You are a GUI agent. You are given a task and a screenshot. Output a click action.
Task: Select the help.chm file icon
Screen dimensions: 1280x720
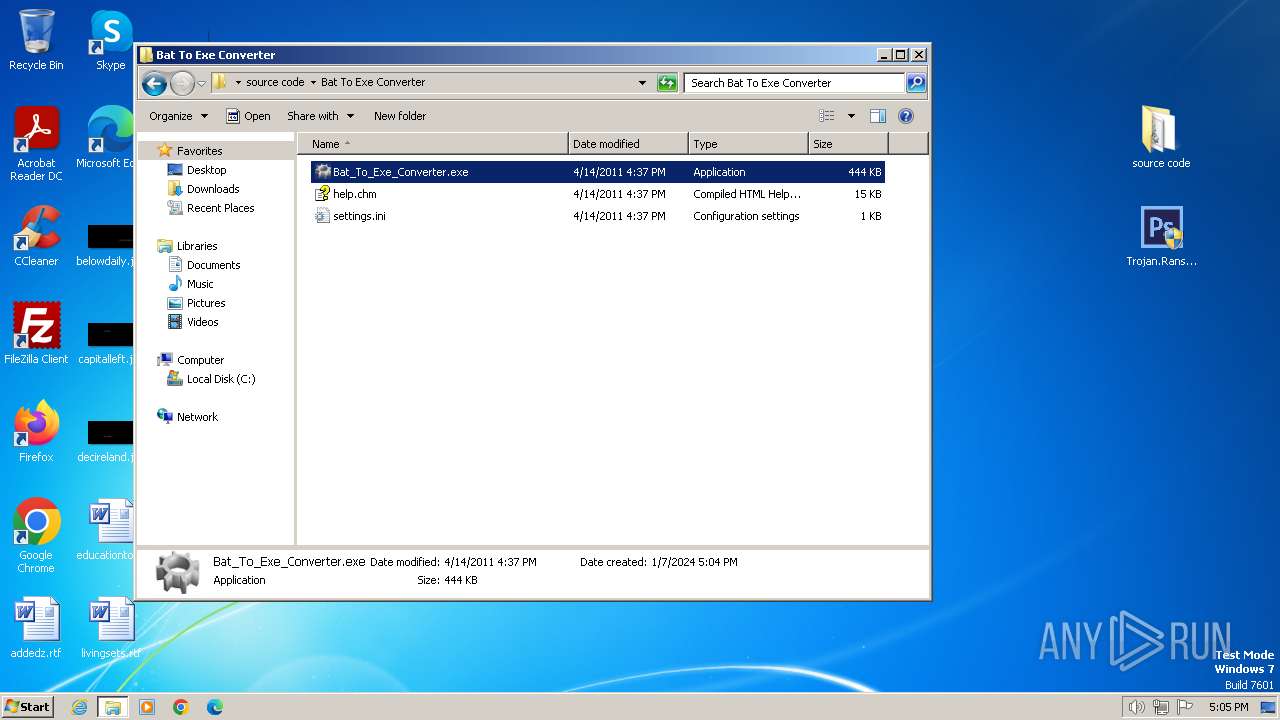322,194
